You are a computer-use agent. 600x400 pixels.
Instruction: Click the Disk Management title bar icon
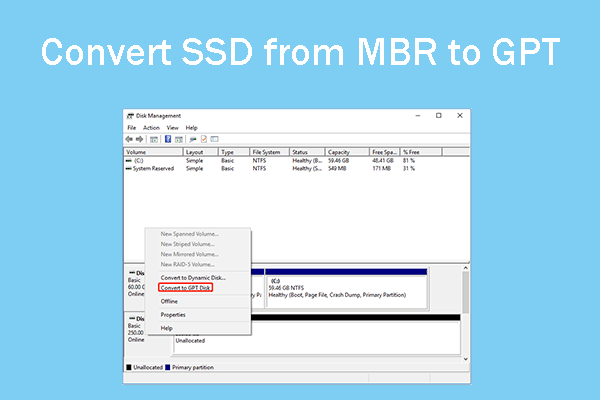coord(130,116)
